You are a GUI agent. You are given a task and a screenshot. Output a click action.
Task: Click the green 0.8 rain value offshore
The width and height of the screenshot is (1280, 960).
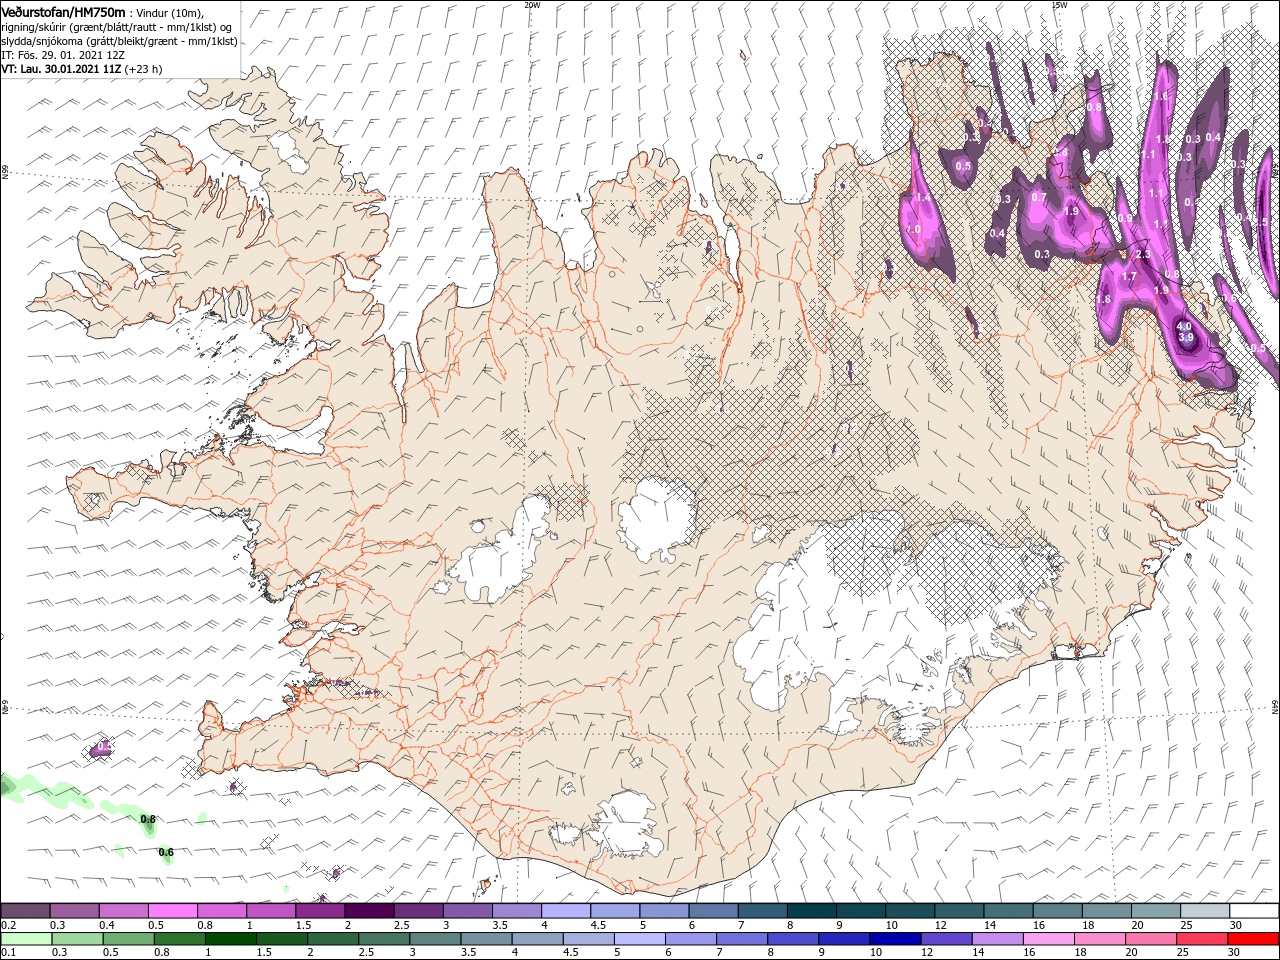[x=148, y=819]
